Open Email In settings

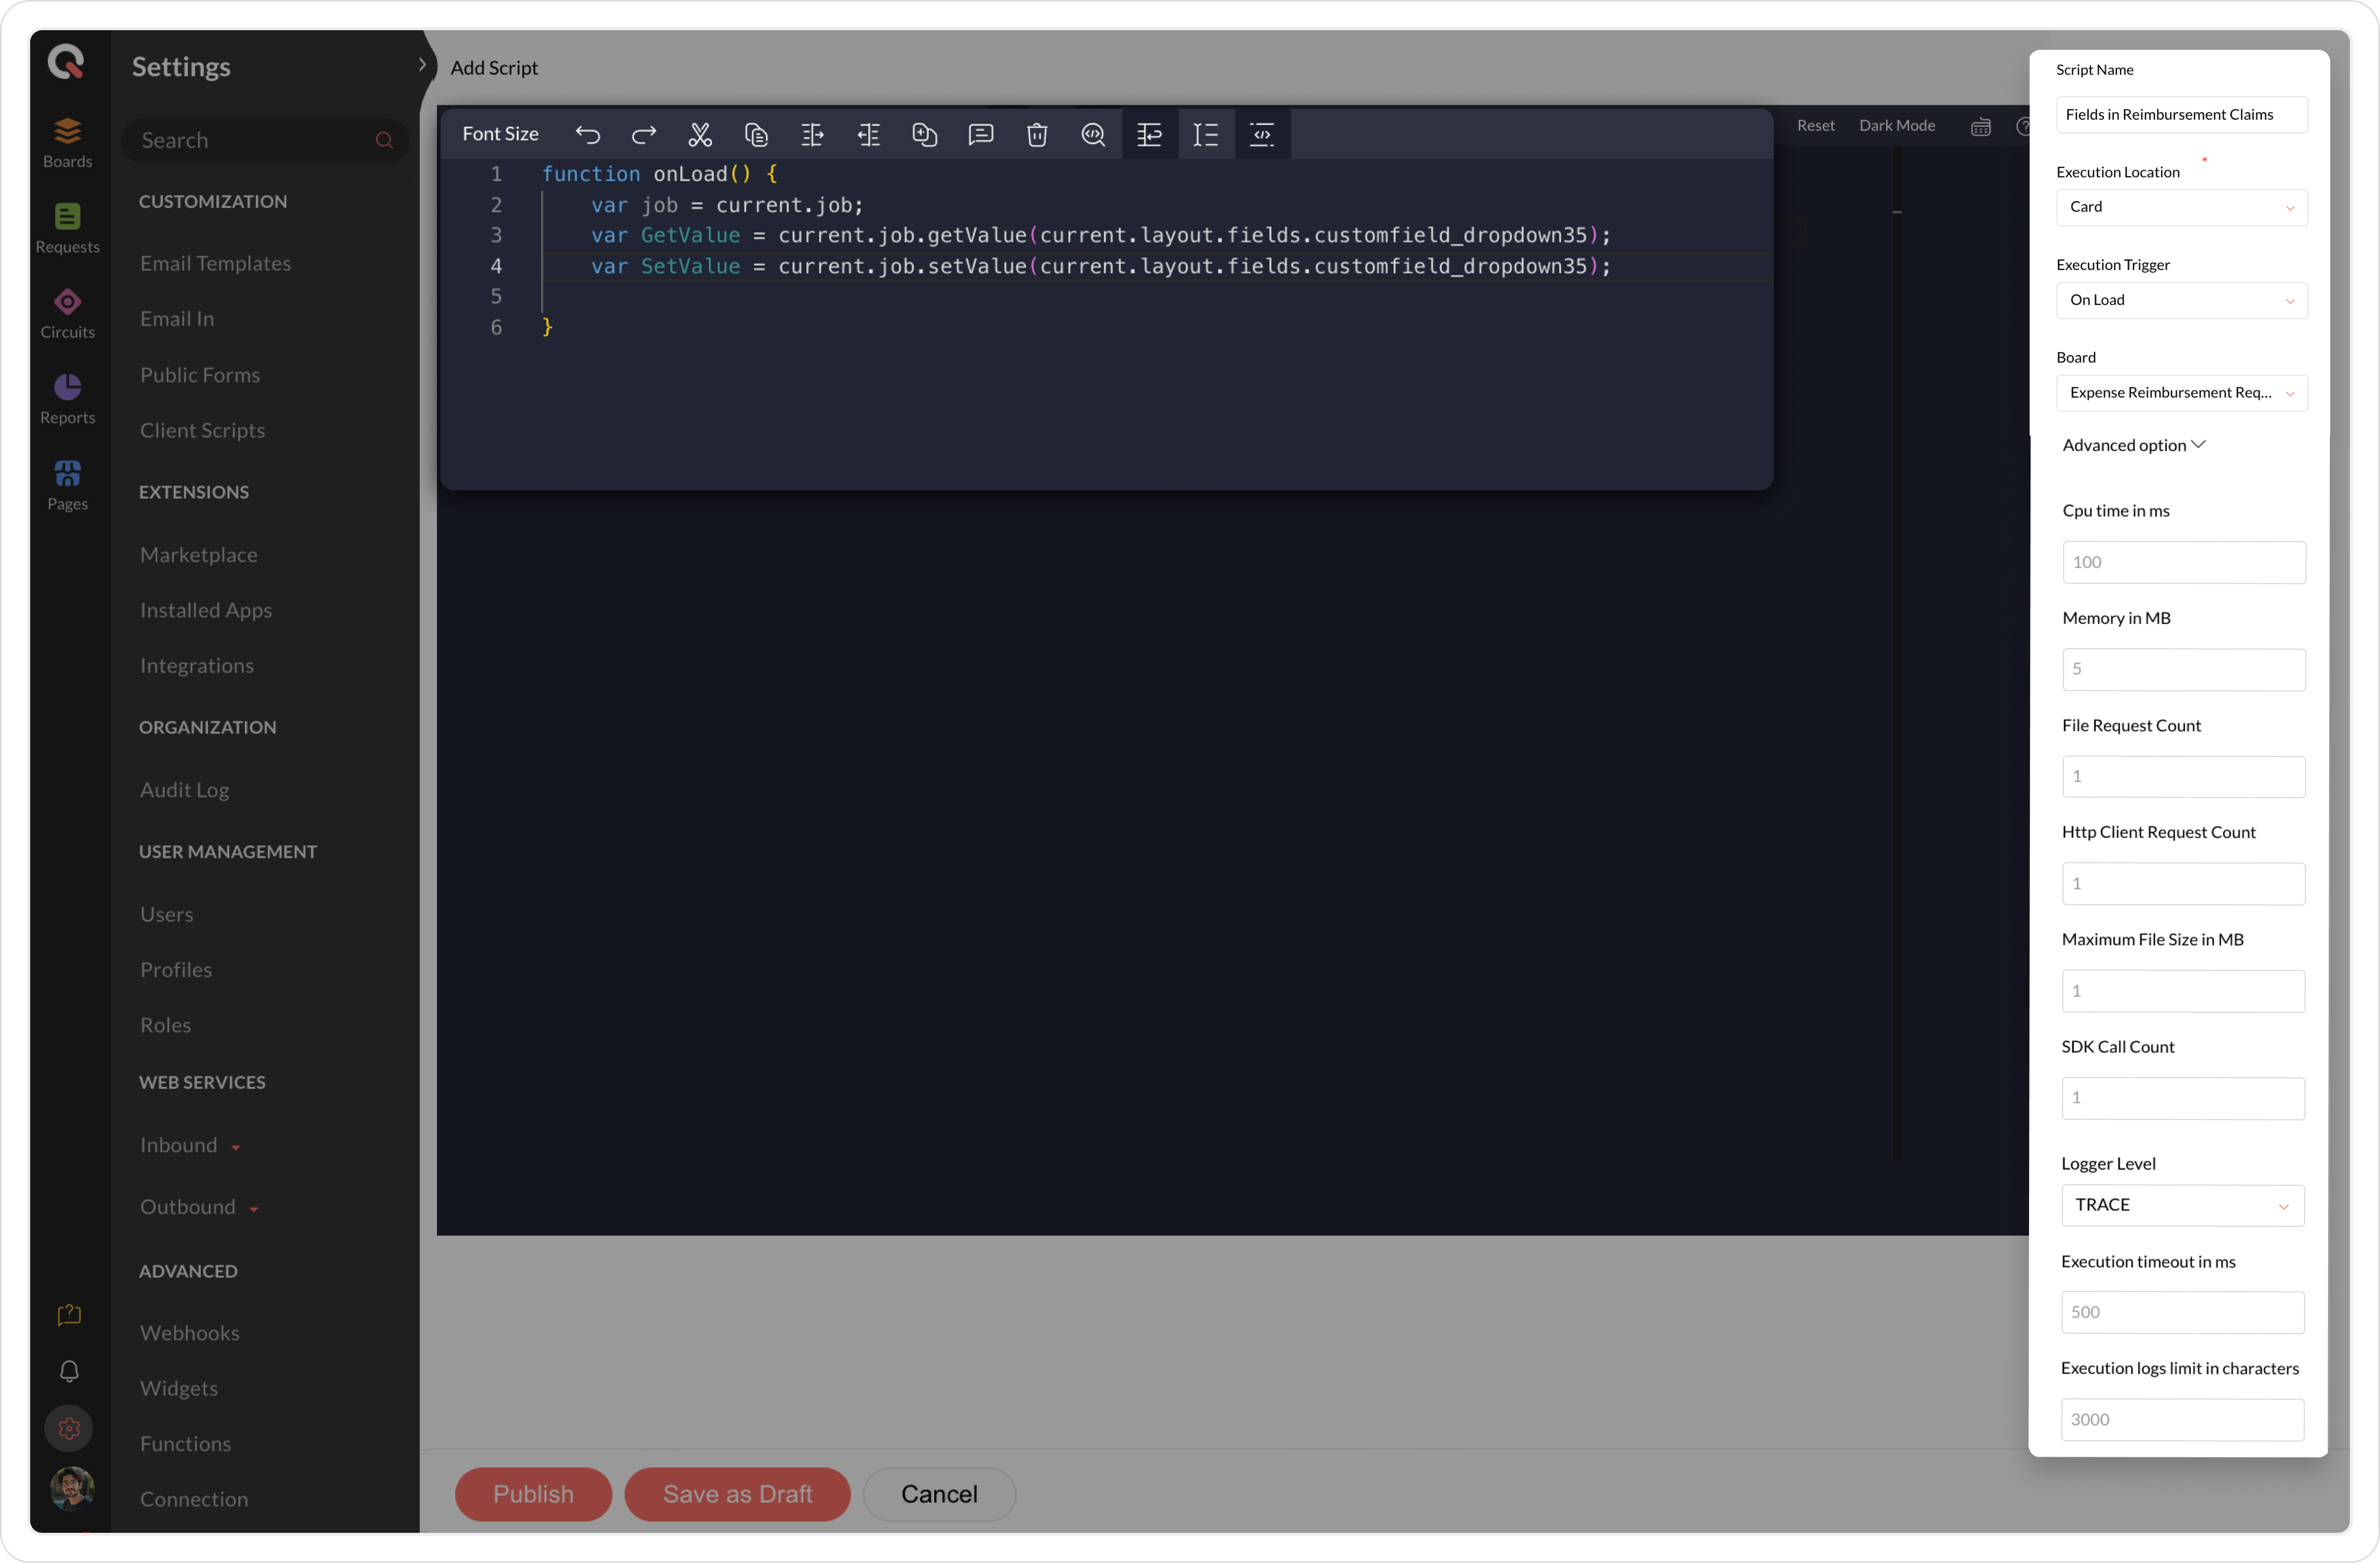pyautogui.click(x=177, y=318)
